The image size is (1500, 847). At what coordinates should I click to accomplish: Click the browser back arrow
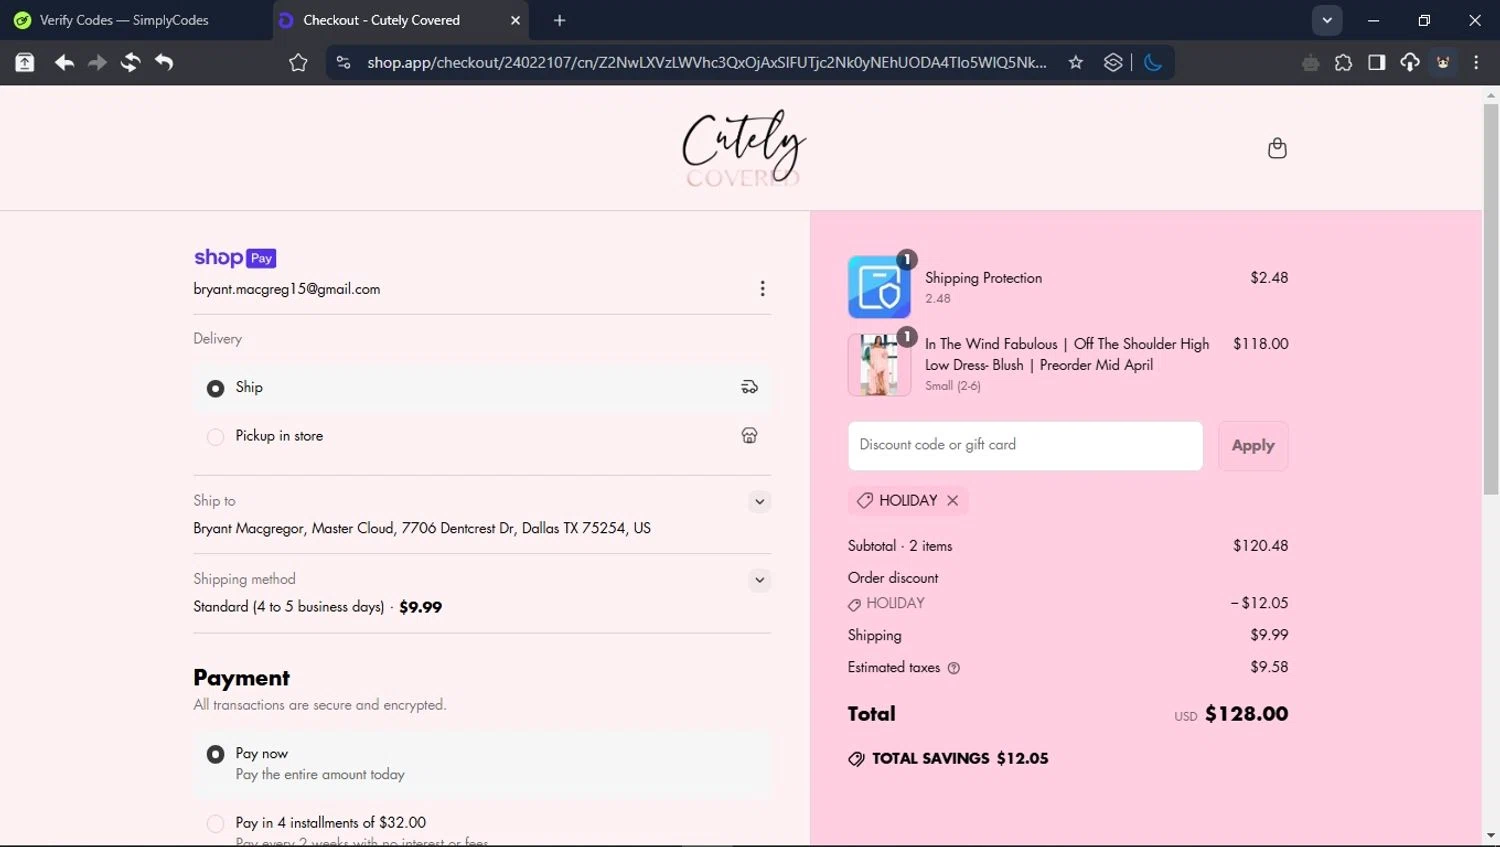(64, 62)
